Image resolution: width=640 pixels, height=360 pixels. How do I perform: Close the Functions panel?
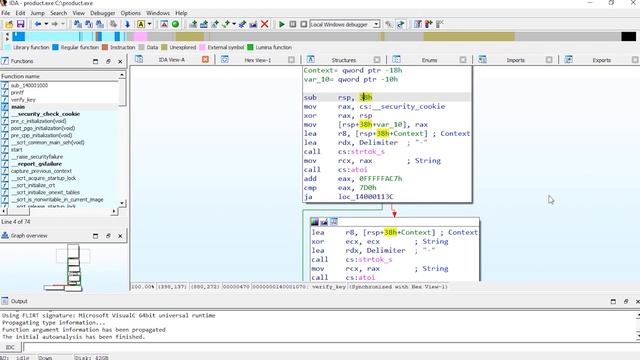tap(120, 61)
